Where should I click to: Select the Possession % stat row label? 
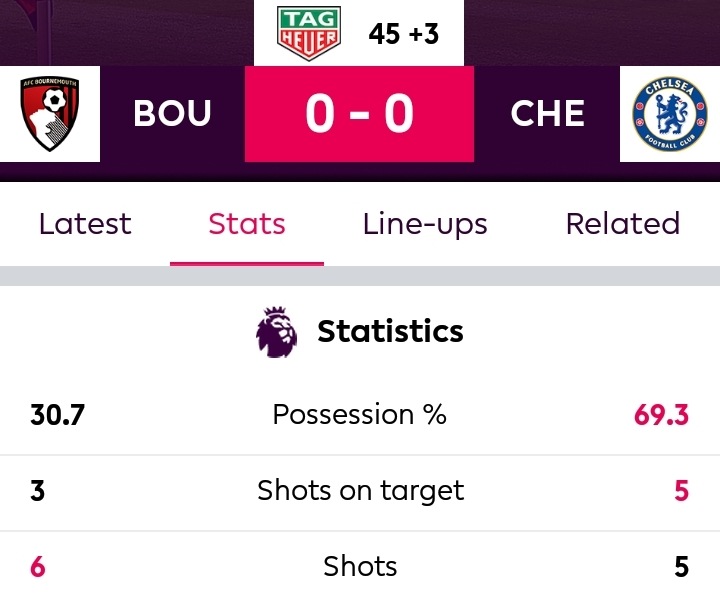click(360, 415)
